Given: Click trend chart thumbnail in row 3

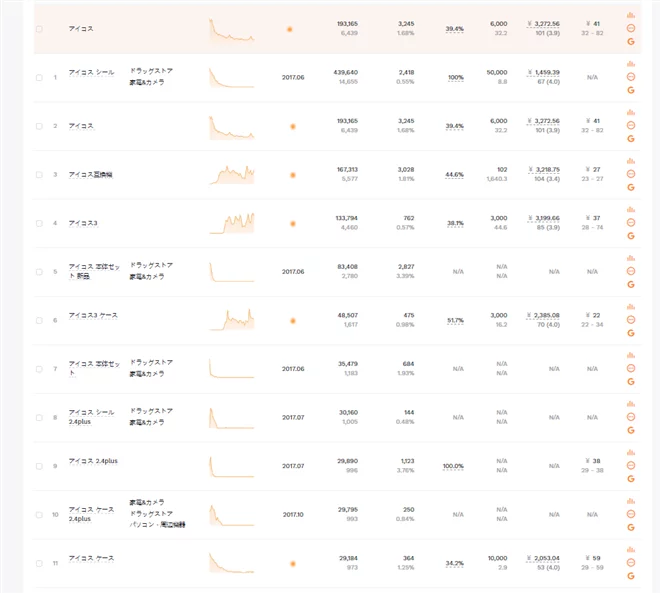Looking at the screenshot, I should tap(232, 174).
